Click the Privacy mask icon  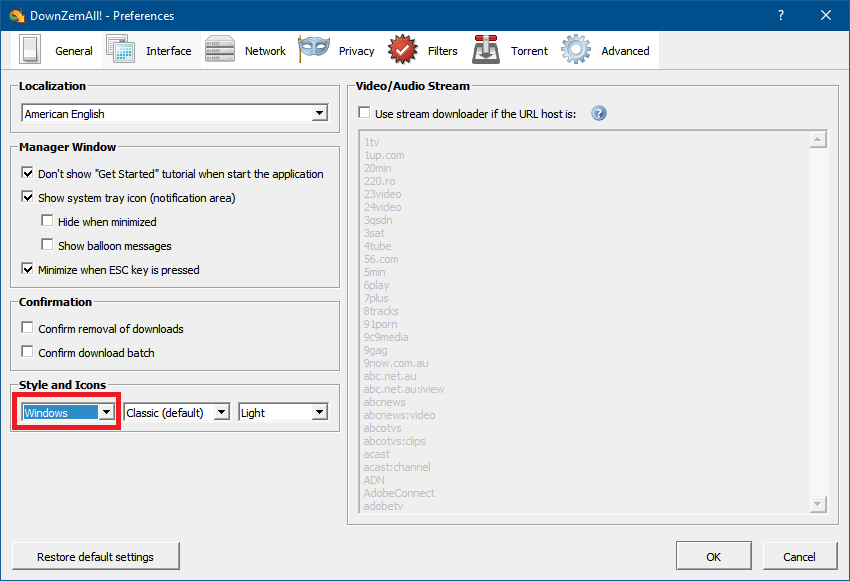314,49
